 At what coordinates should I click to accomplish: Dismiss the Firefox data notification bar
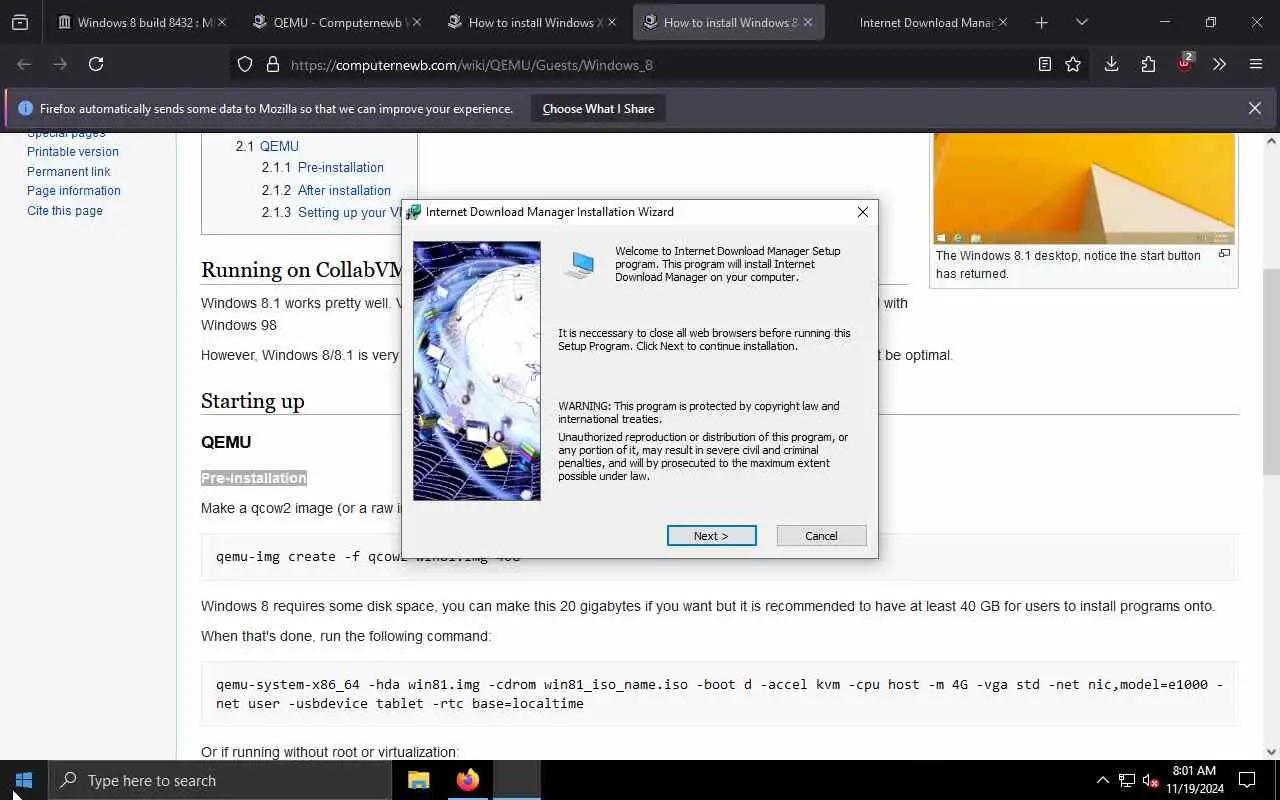coord(1254,108)
